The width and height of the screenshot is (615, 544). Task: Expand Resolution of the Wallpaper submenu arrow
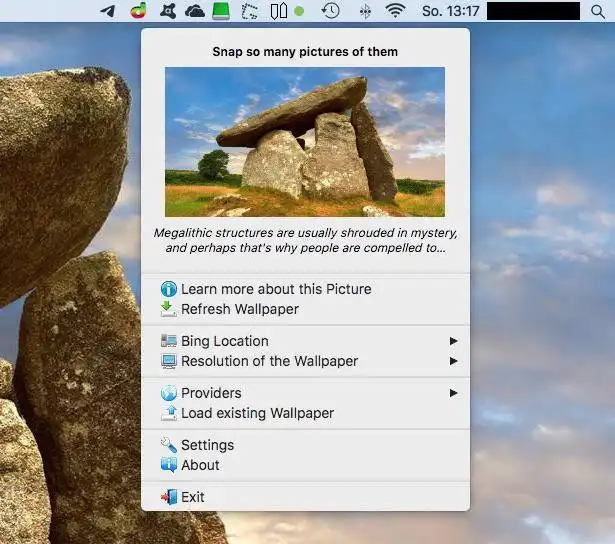454,361
